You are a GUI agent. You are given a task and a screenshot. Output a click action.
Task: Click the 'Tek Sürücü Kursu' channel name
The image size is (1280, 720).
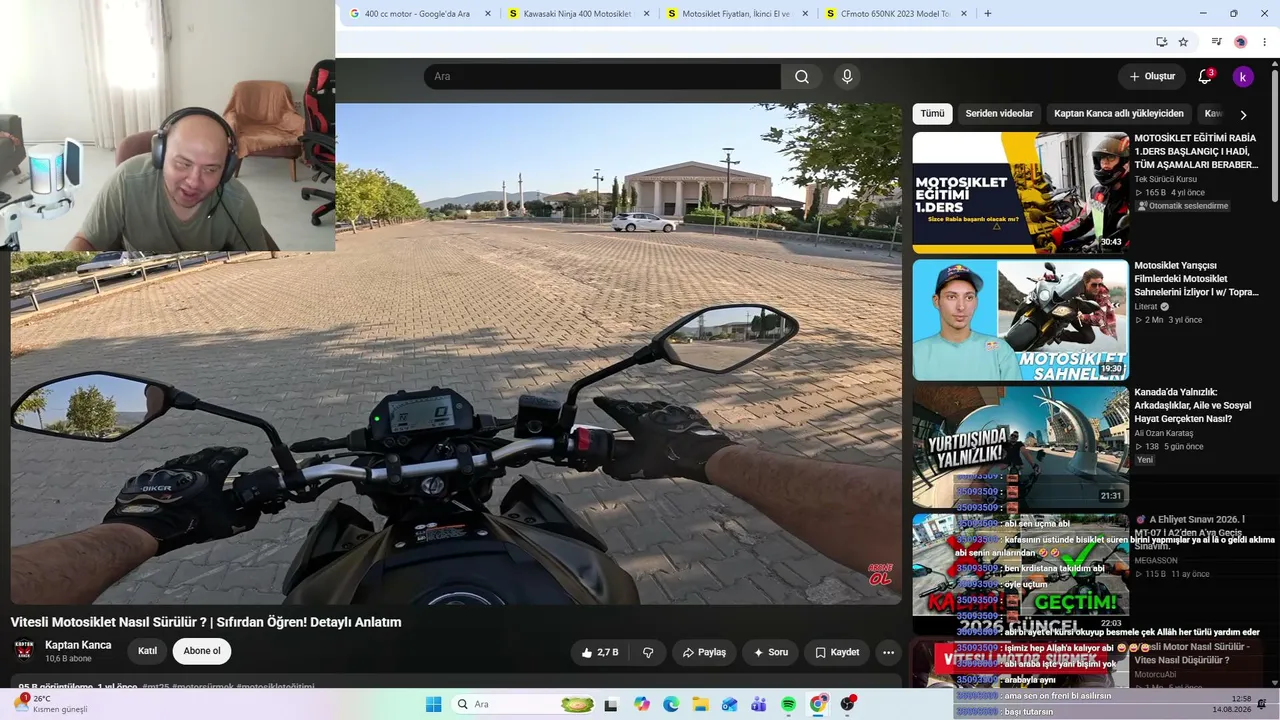(x=1165, y=179)
